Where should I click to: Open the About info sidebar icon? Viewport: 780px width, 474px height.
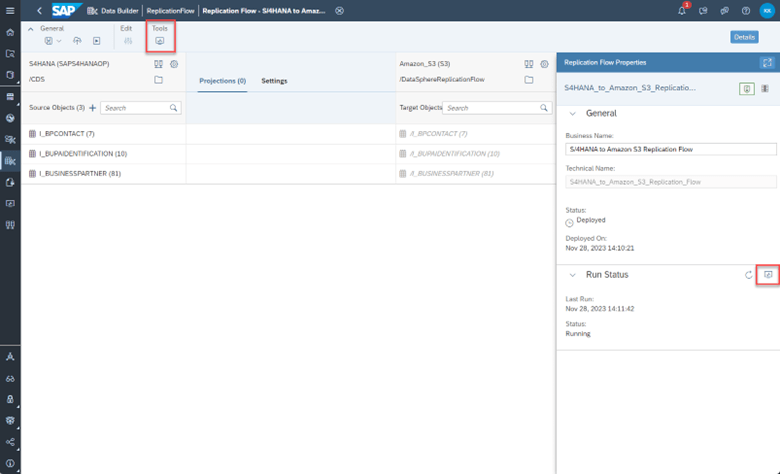point(10,463)
